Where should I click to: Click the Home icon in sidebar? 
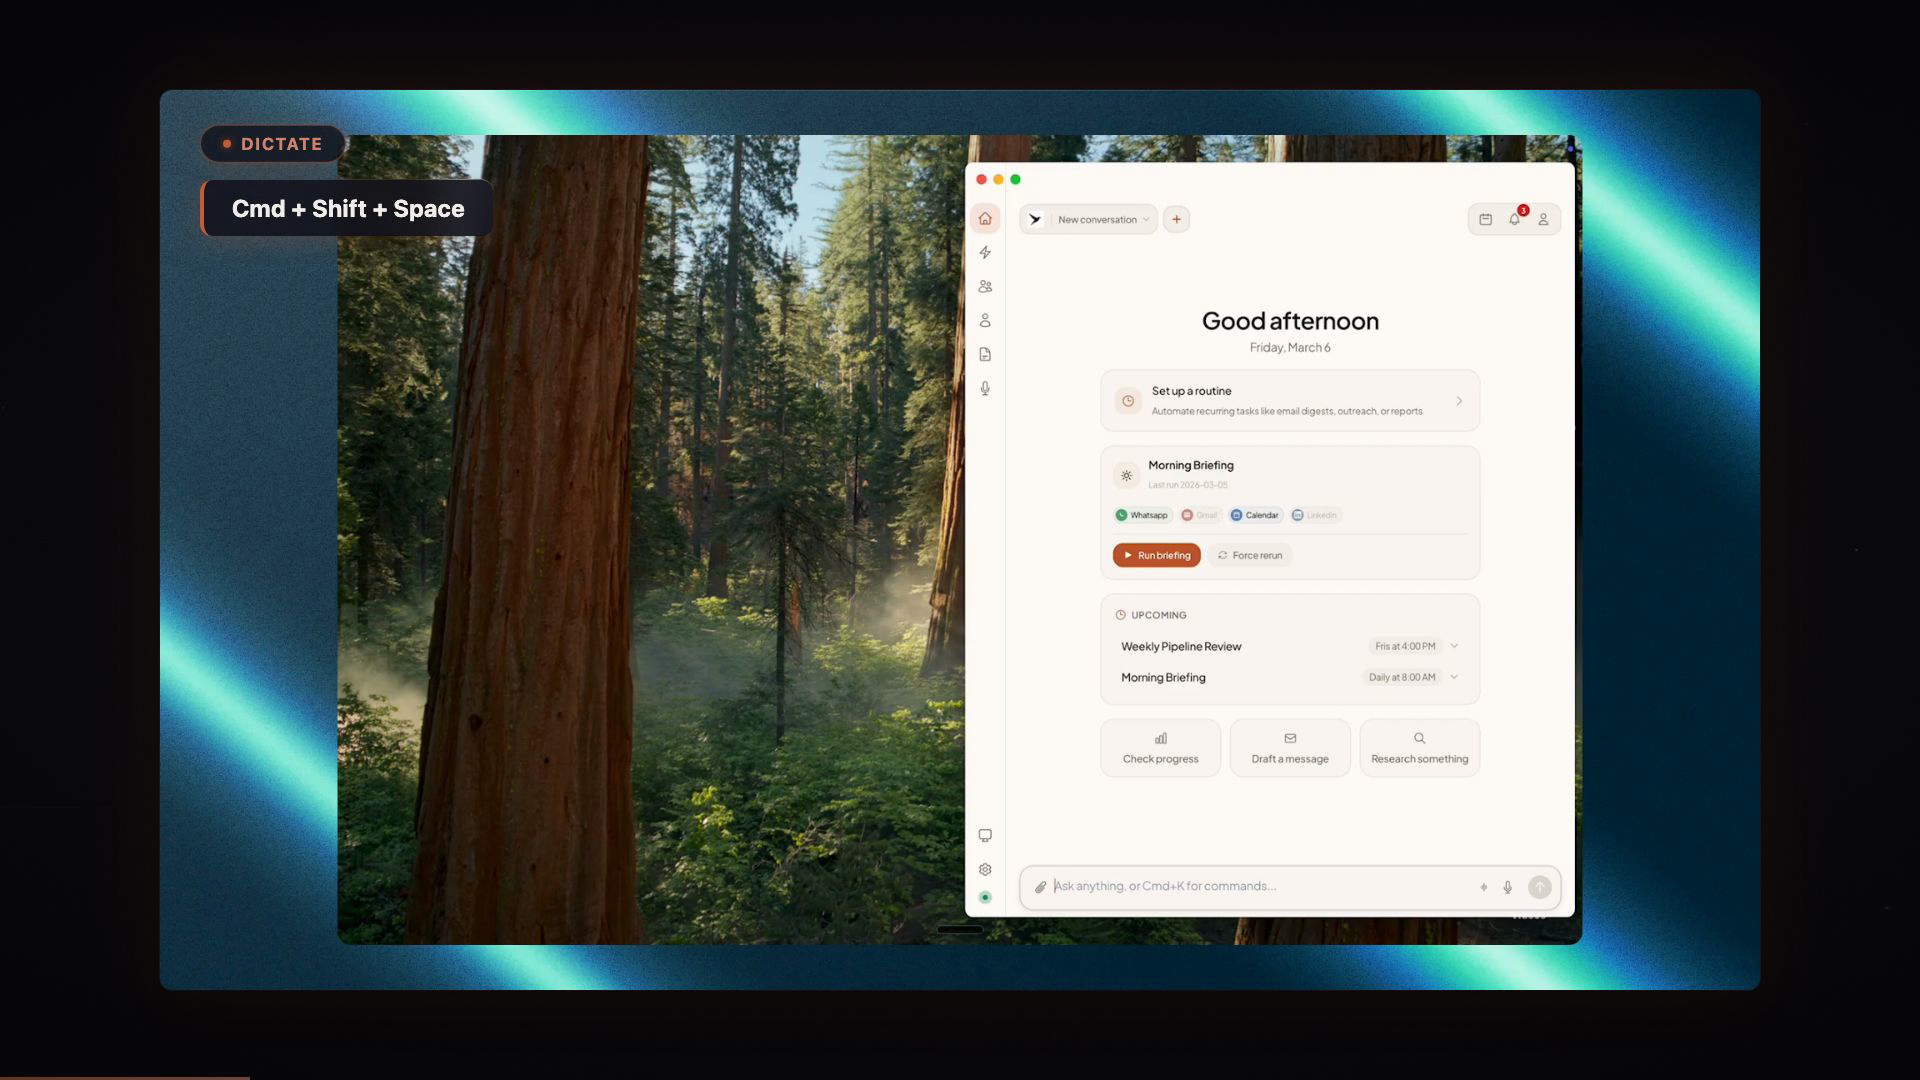(985, 219)
